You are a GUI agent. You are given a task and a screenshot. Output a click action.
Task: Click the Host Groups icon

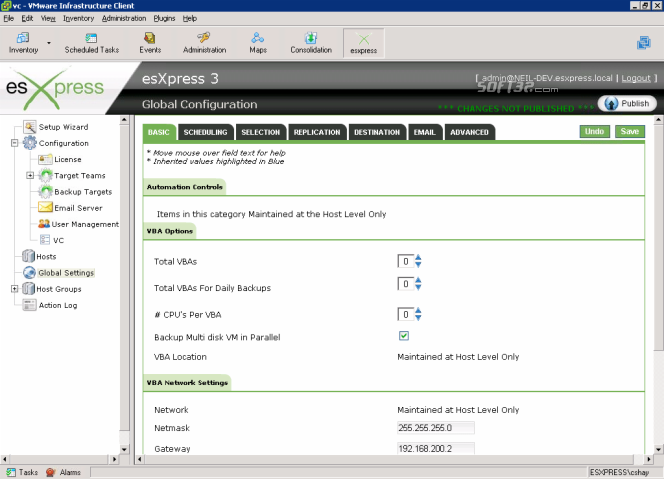tap(28, 288)
